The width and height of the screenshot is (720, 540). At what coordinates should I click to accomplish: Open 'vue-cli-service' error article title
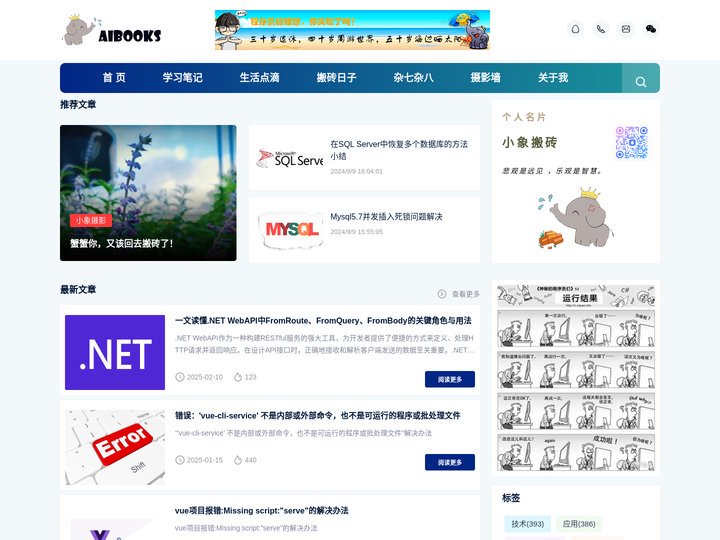[x=317, y=416]
